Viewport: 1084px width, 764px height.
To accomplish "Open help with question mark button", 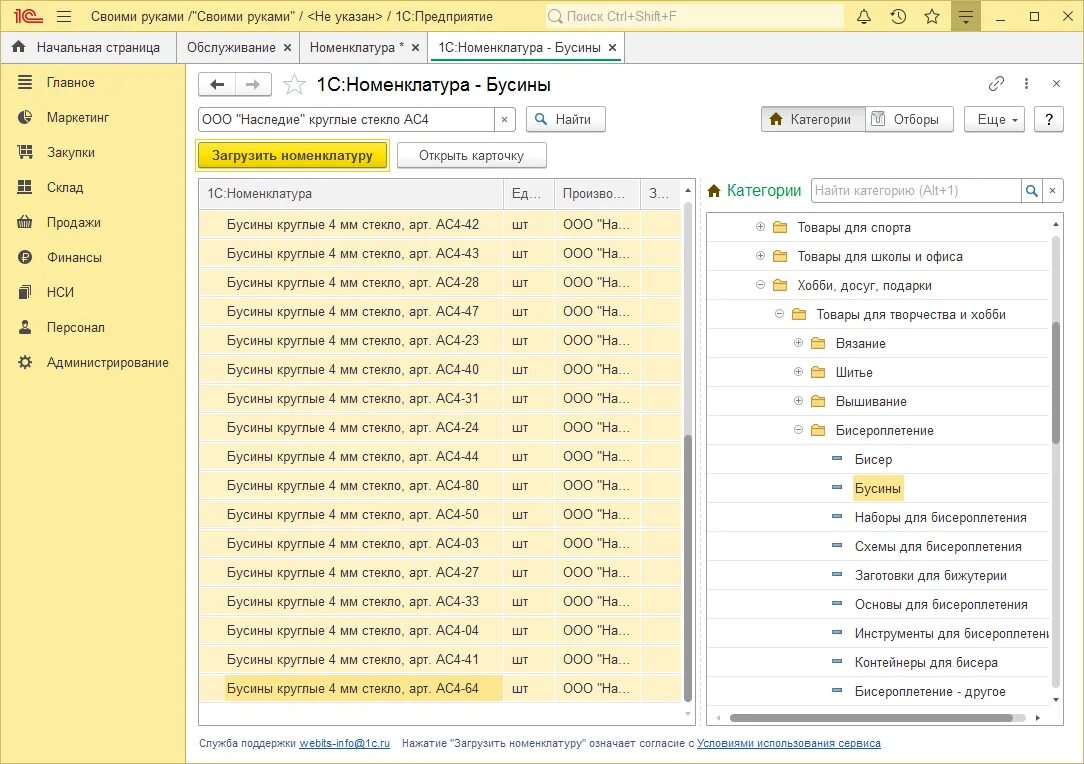I will (x=1049, y=120).
